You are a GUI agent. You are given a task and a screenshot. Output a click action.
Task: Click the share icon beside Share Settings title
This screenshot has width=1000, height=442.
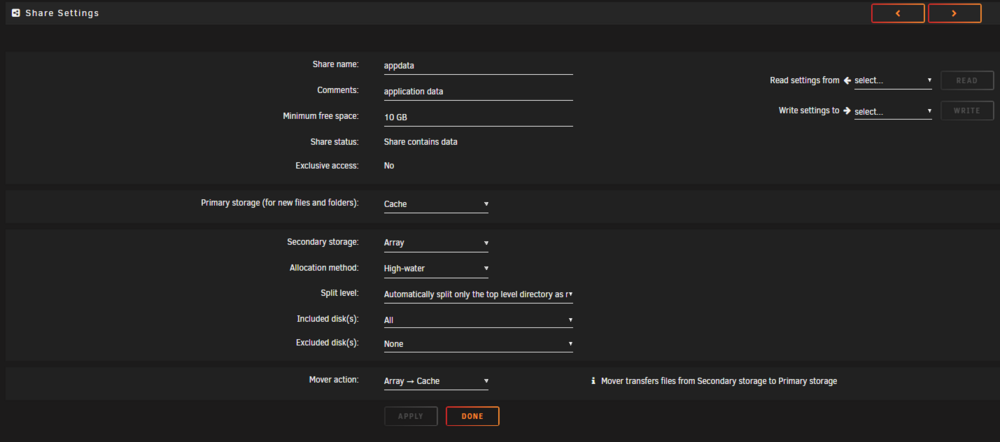coord(16,13)
